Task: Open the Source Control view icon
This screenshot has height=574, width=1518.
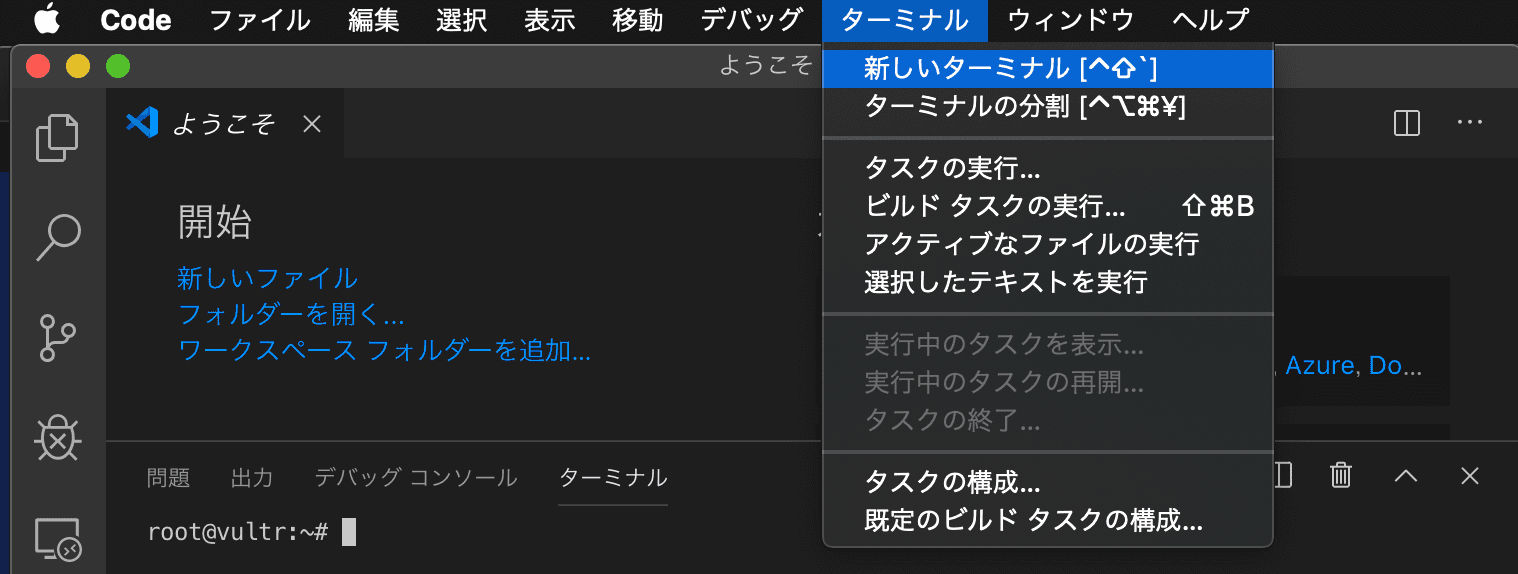Action: [x=57, y=337]
